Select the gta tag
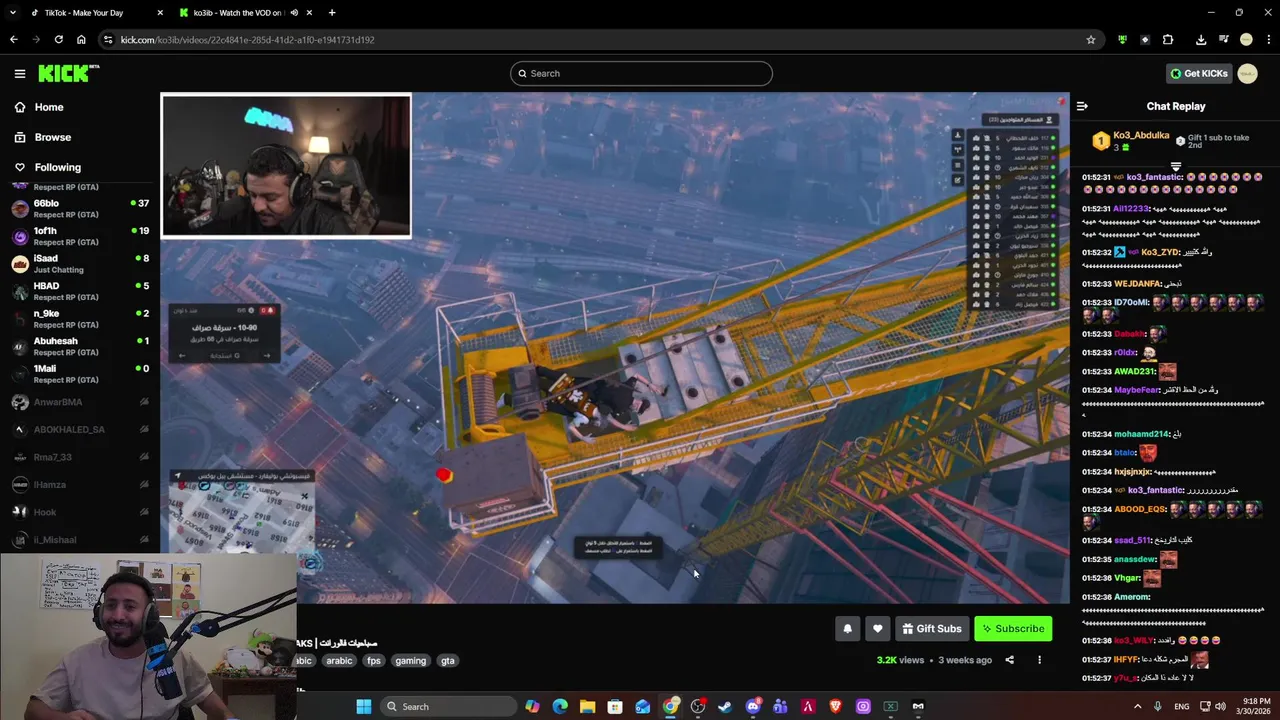1280x720 pixels. 447,661
